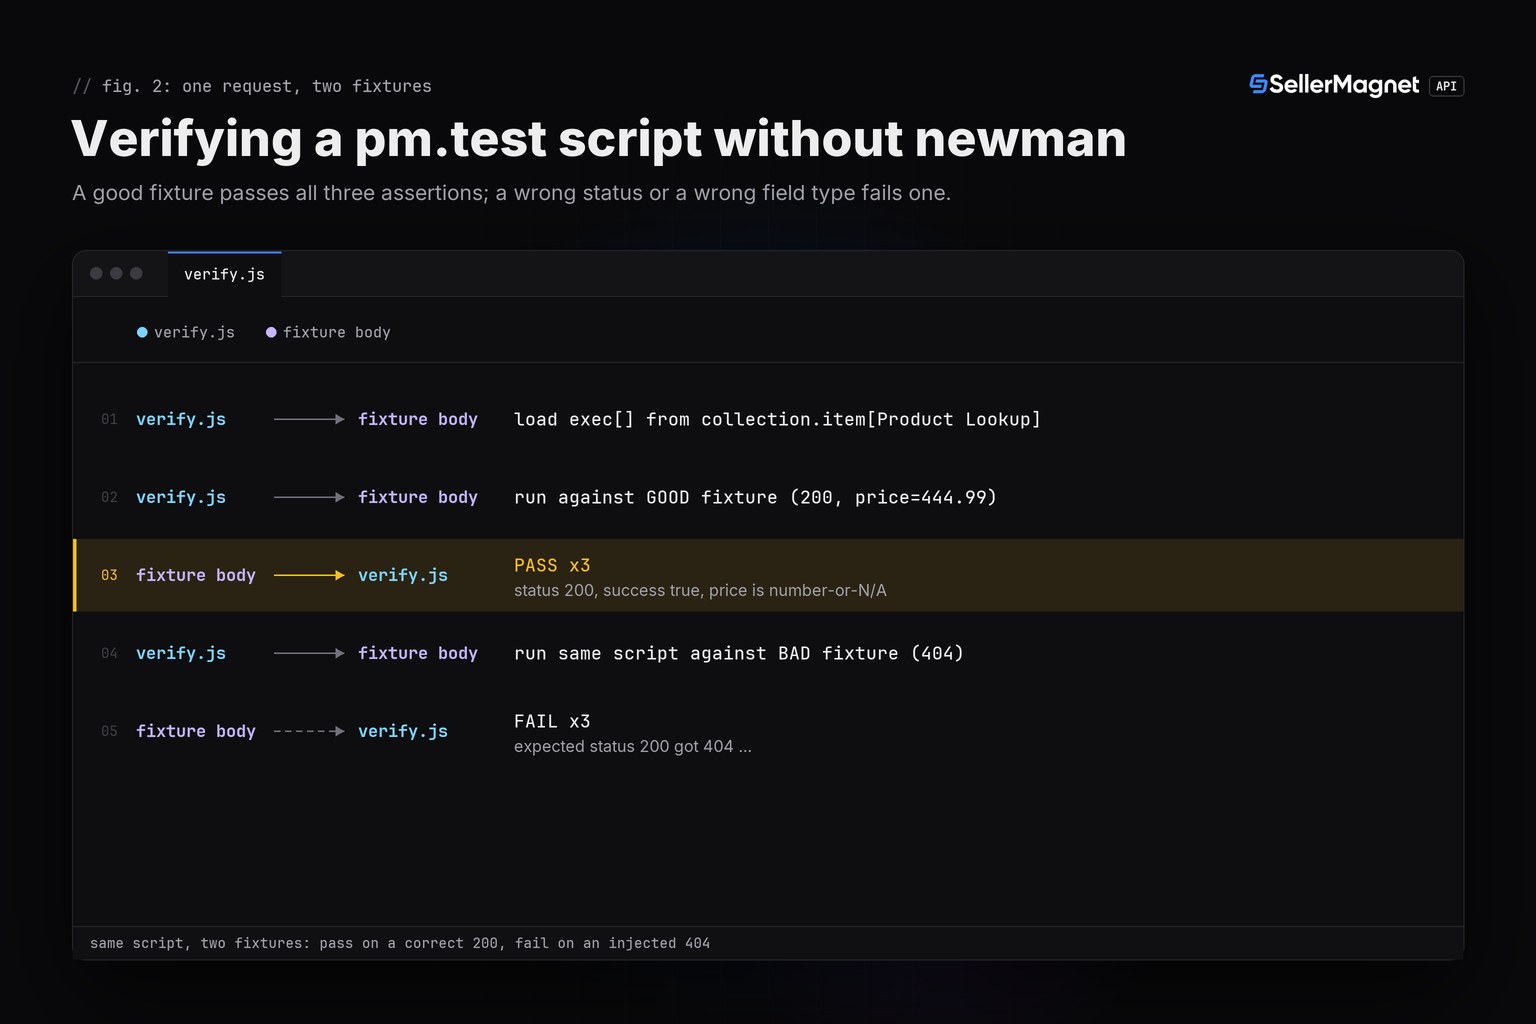The image size is (1536, 1024).
Task: Click "verify.js" target in the step 05 row
Action: coord(403,731)
